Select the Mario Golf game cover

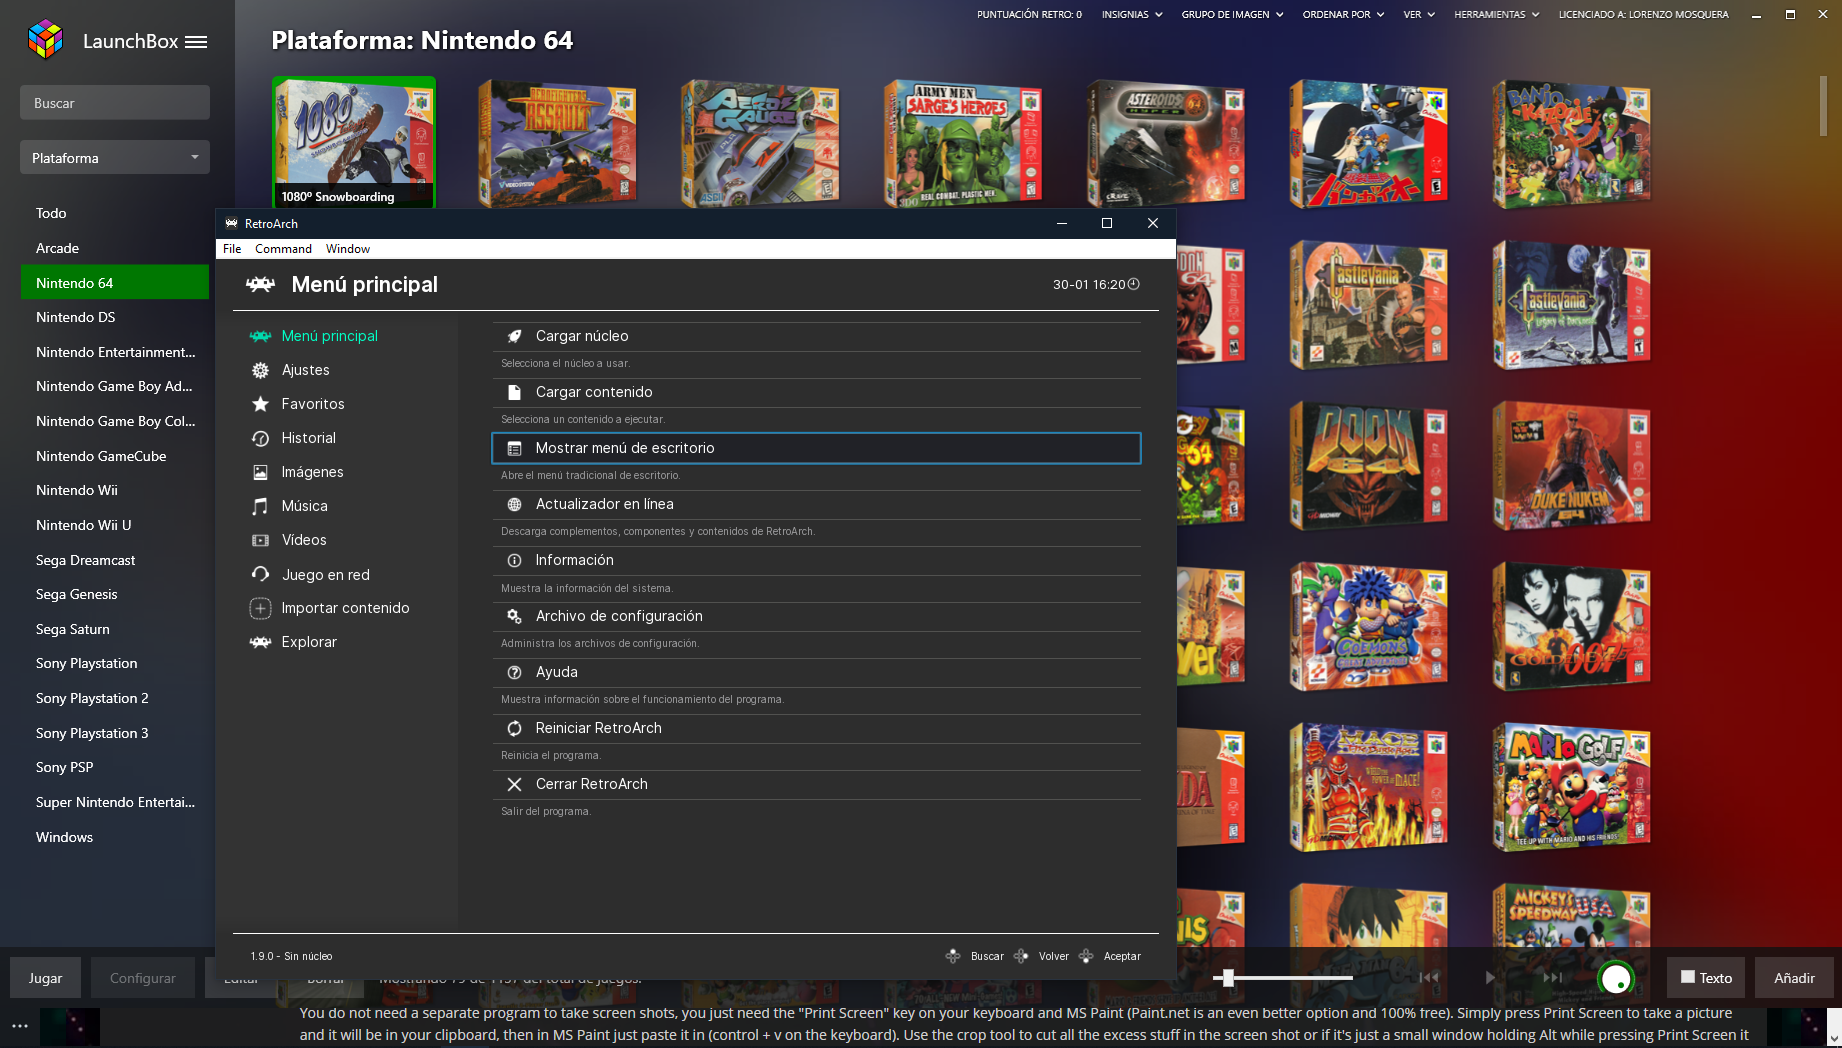(1571, 787)
